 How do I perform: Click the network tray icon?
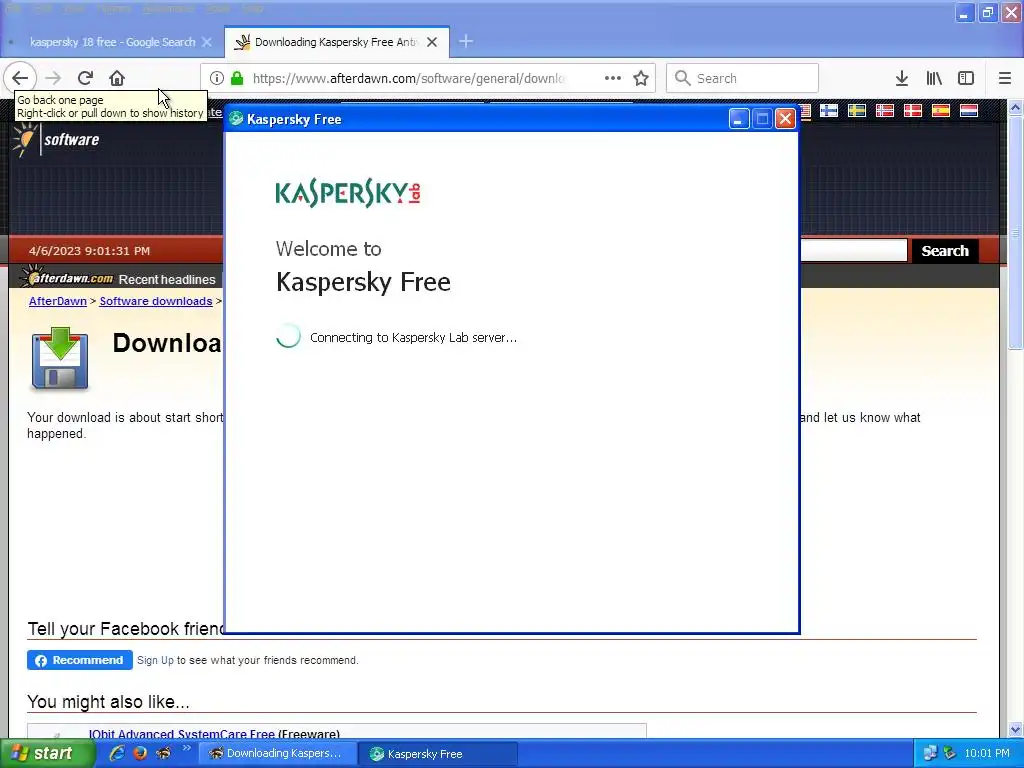click(930, 754)
